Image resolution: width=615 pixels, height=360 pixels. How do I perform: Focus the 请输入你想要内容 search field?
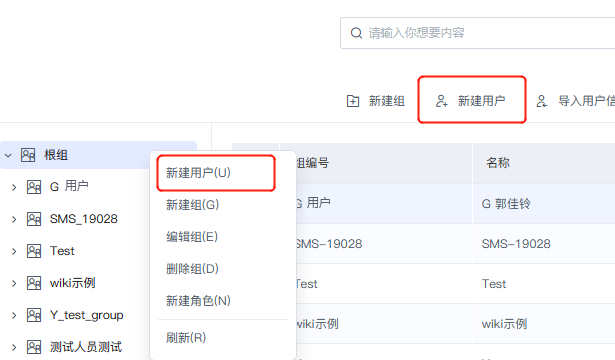[x=477, y=33]
